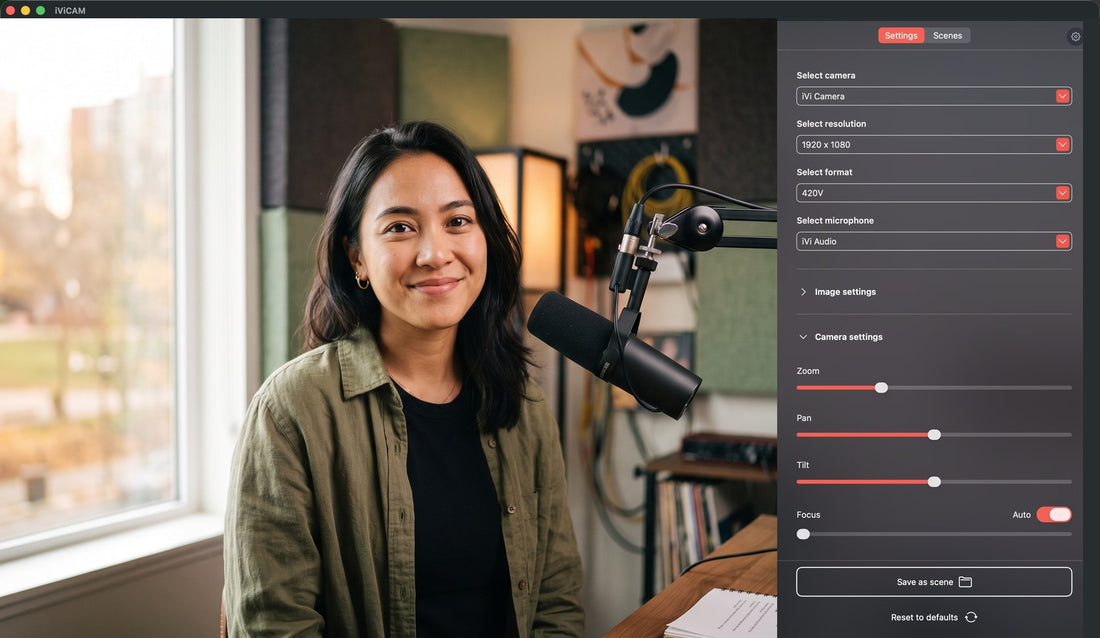
Task: Click red arrow of Select format dropdown
Action: pyautogui.click(x=1062, y=193)
